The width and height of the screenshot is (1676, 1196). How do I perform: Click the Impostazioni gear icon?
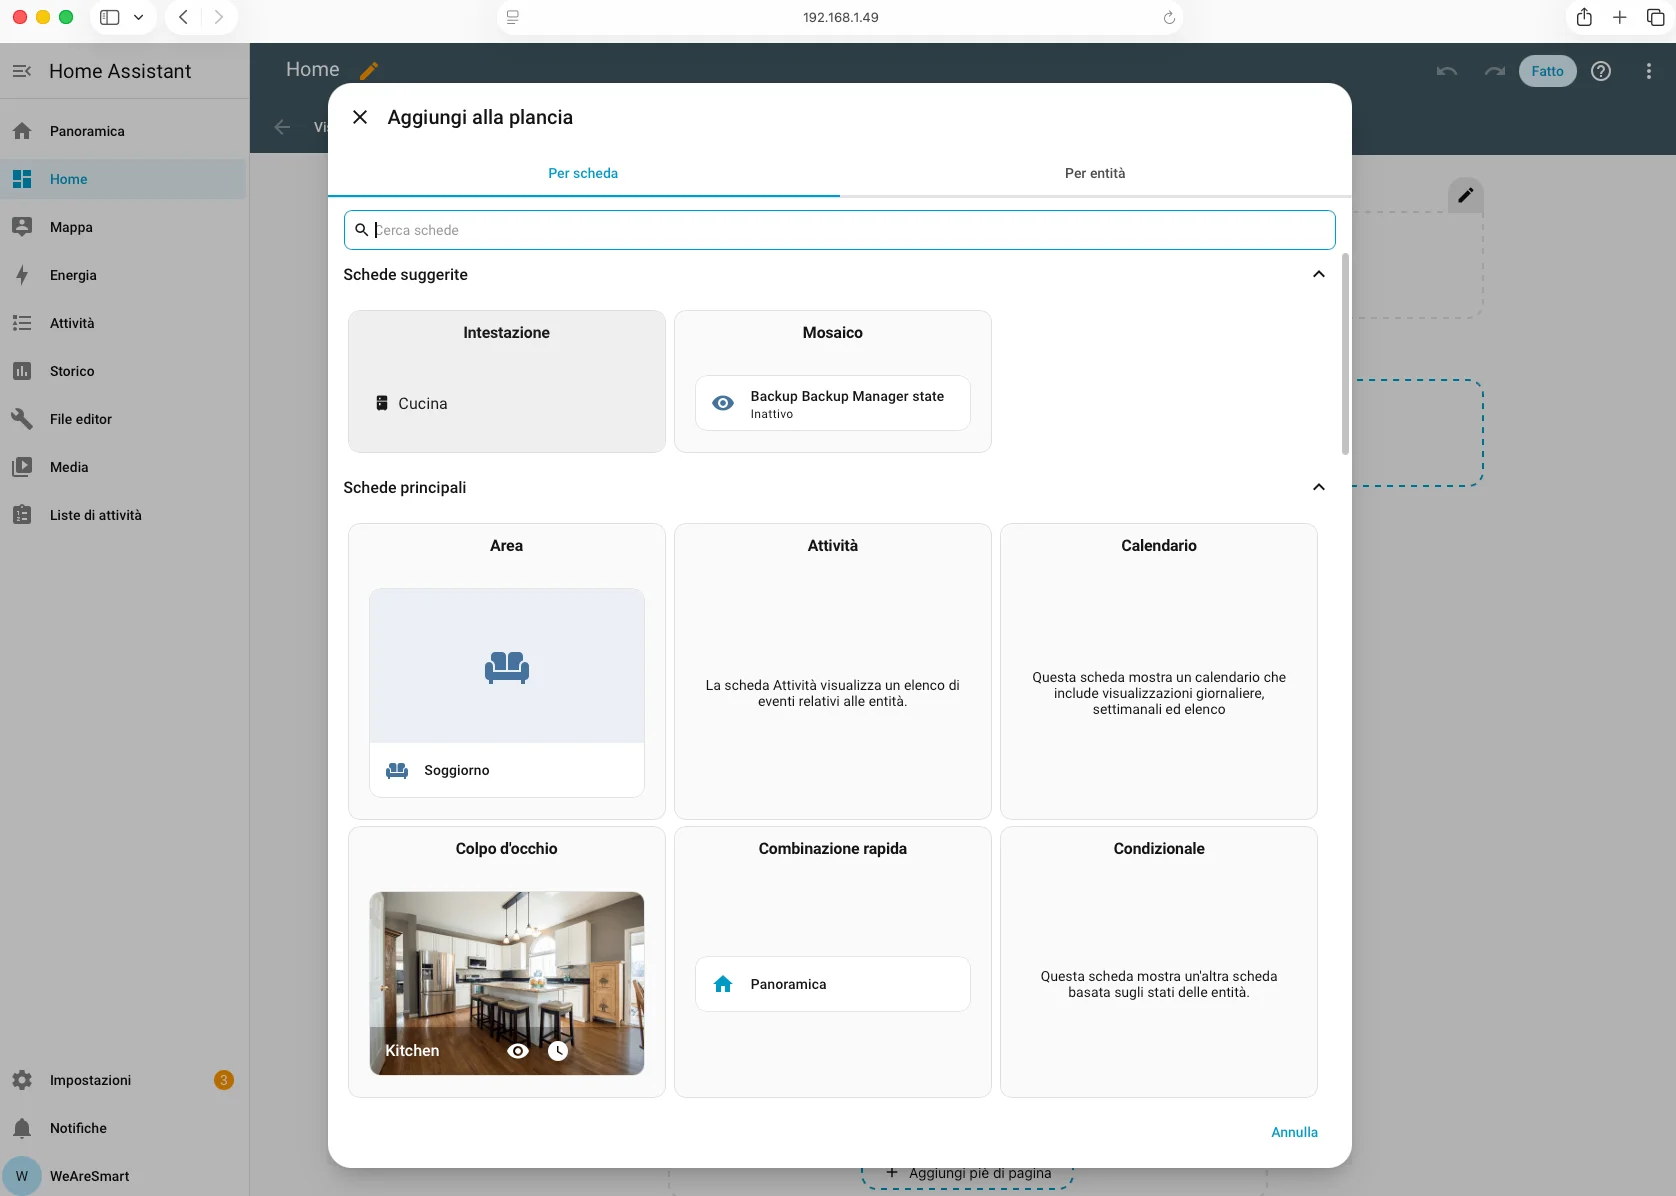(x=22, y=1080)
